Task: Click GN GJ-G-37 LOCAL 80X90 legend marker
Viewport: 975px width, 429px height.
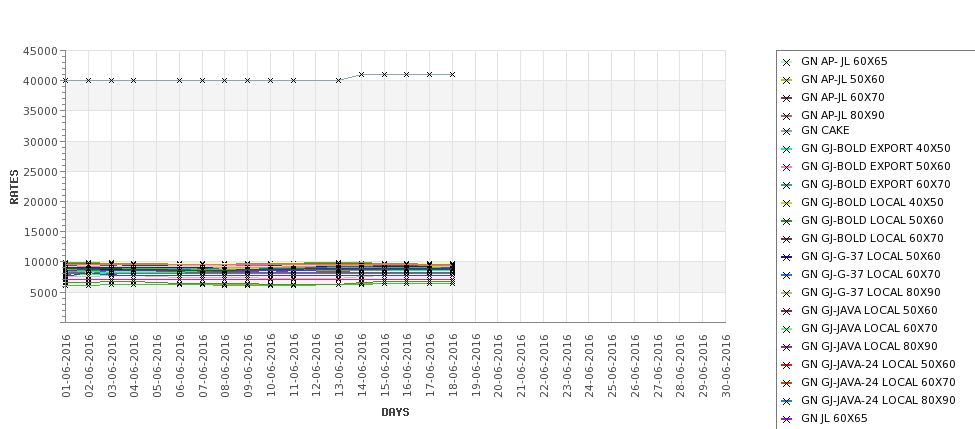Action: [x=787, y=293]
